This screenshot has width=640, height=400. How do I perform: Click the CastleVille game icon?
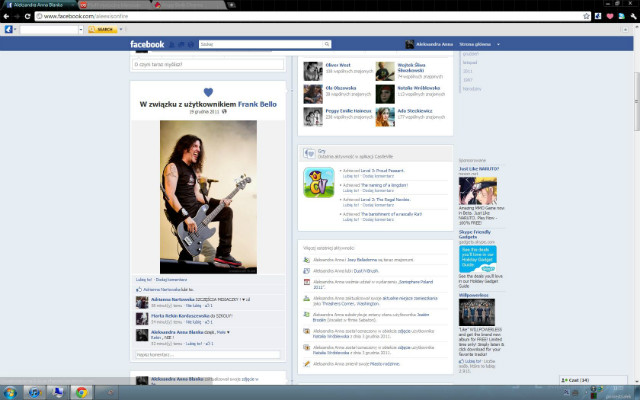(x=319, y=182)
